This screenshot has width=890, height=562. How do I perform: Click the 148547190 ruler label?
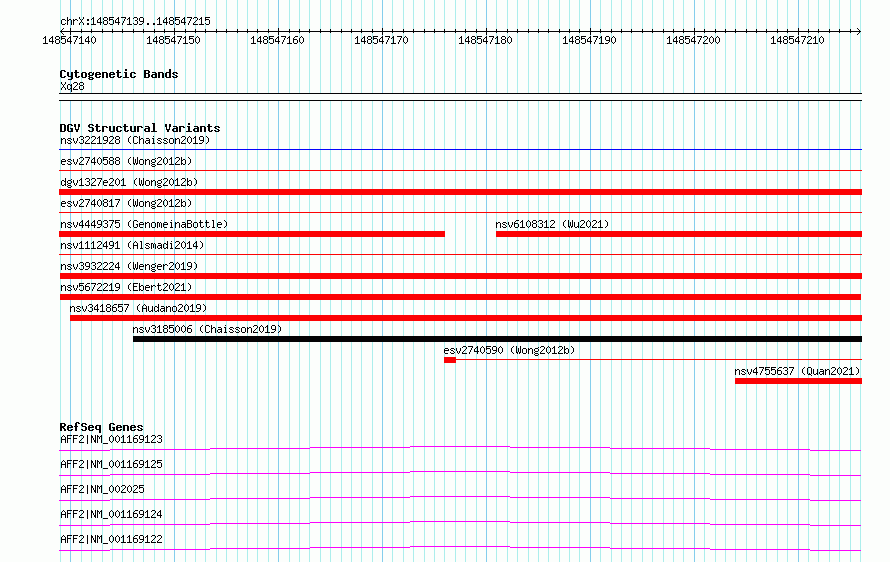coord(589,40)
